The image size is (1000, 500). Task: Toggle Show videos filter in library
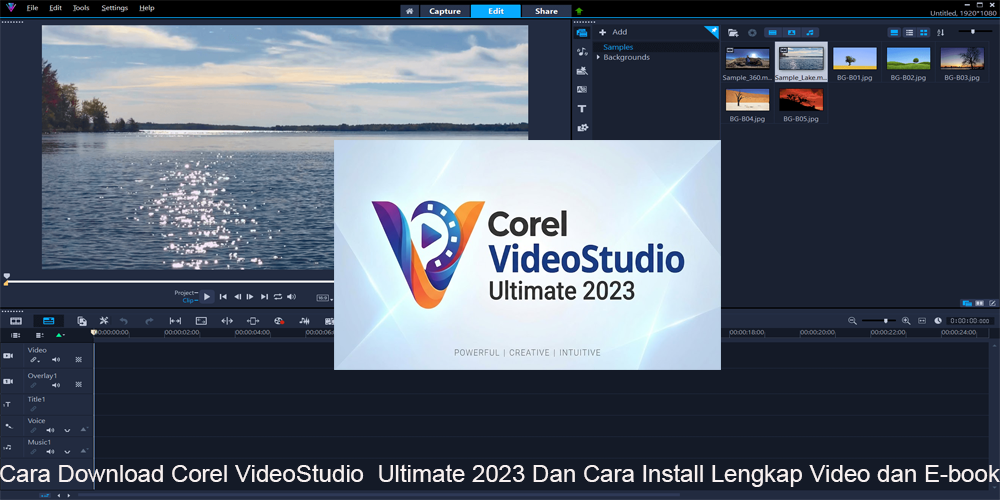click(x=772, y=33)
